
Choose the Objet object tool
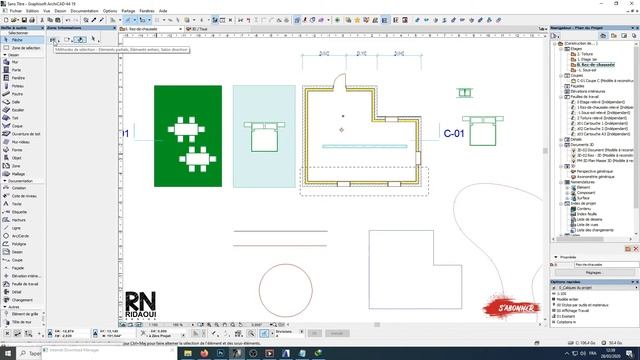pyautogui.click(x=22, y=158)
